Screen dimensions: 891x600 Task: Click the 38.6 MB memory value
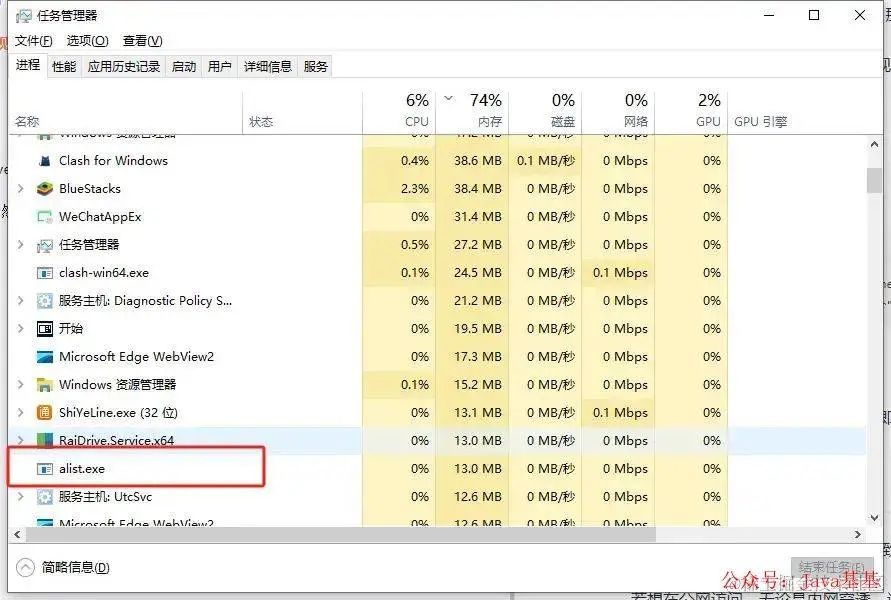point(477,161)
